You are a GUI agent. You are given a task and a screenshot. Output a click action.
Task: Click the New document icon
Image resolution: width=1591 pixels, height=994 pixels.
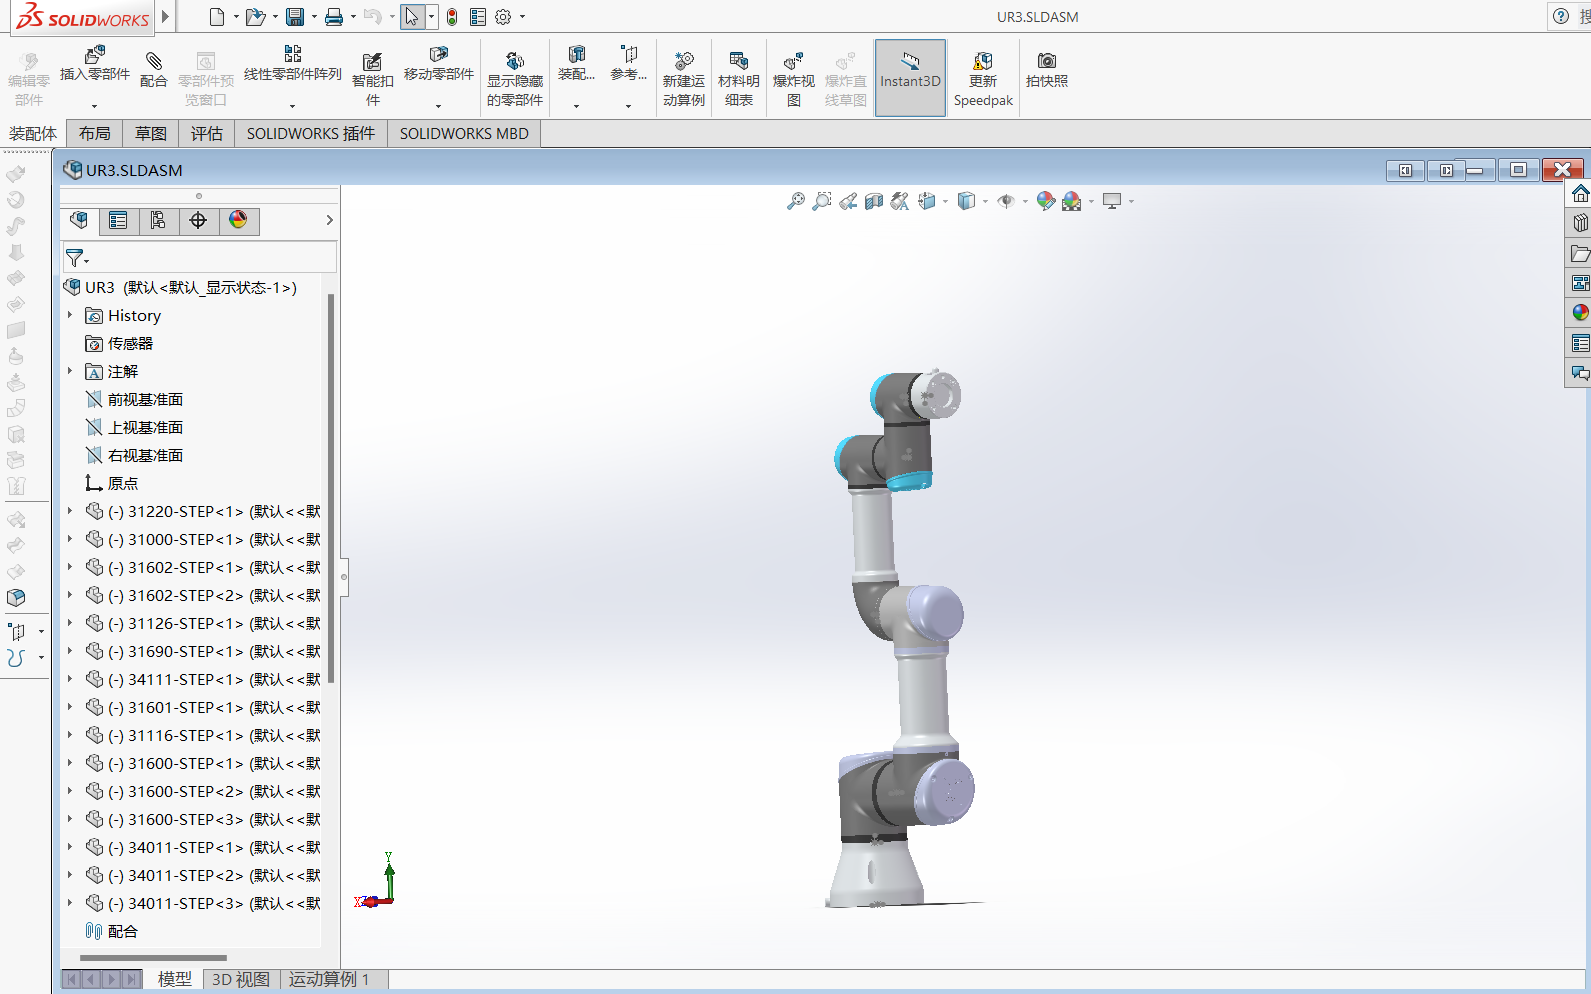(x=217, y=17)
